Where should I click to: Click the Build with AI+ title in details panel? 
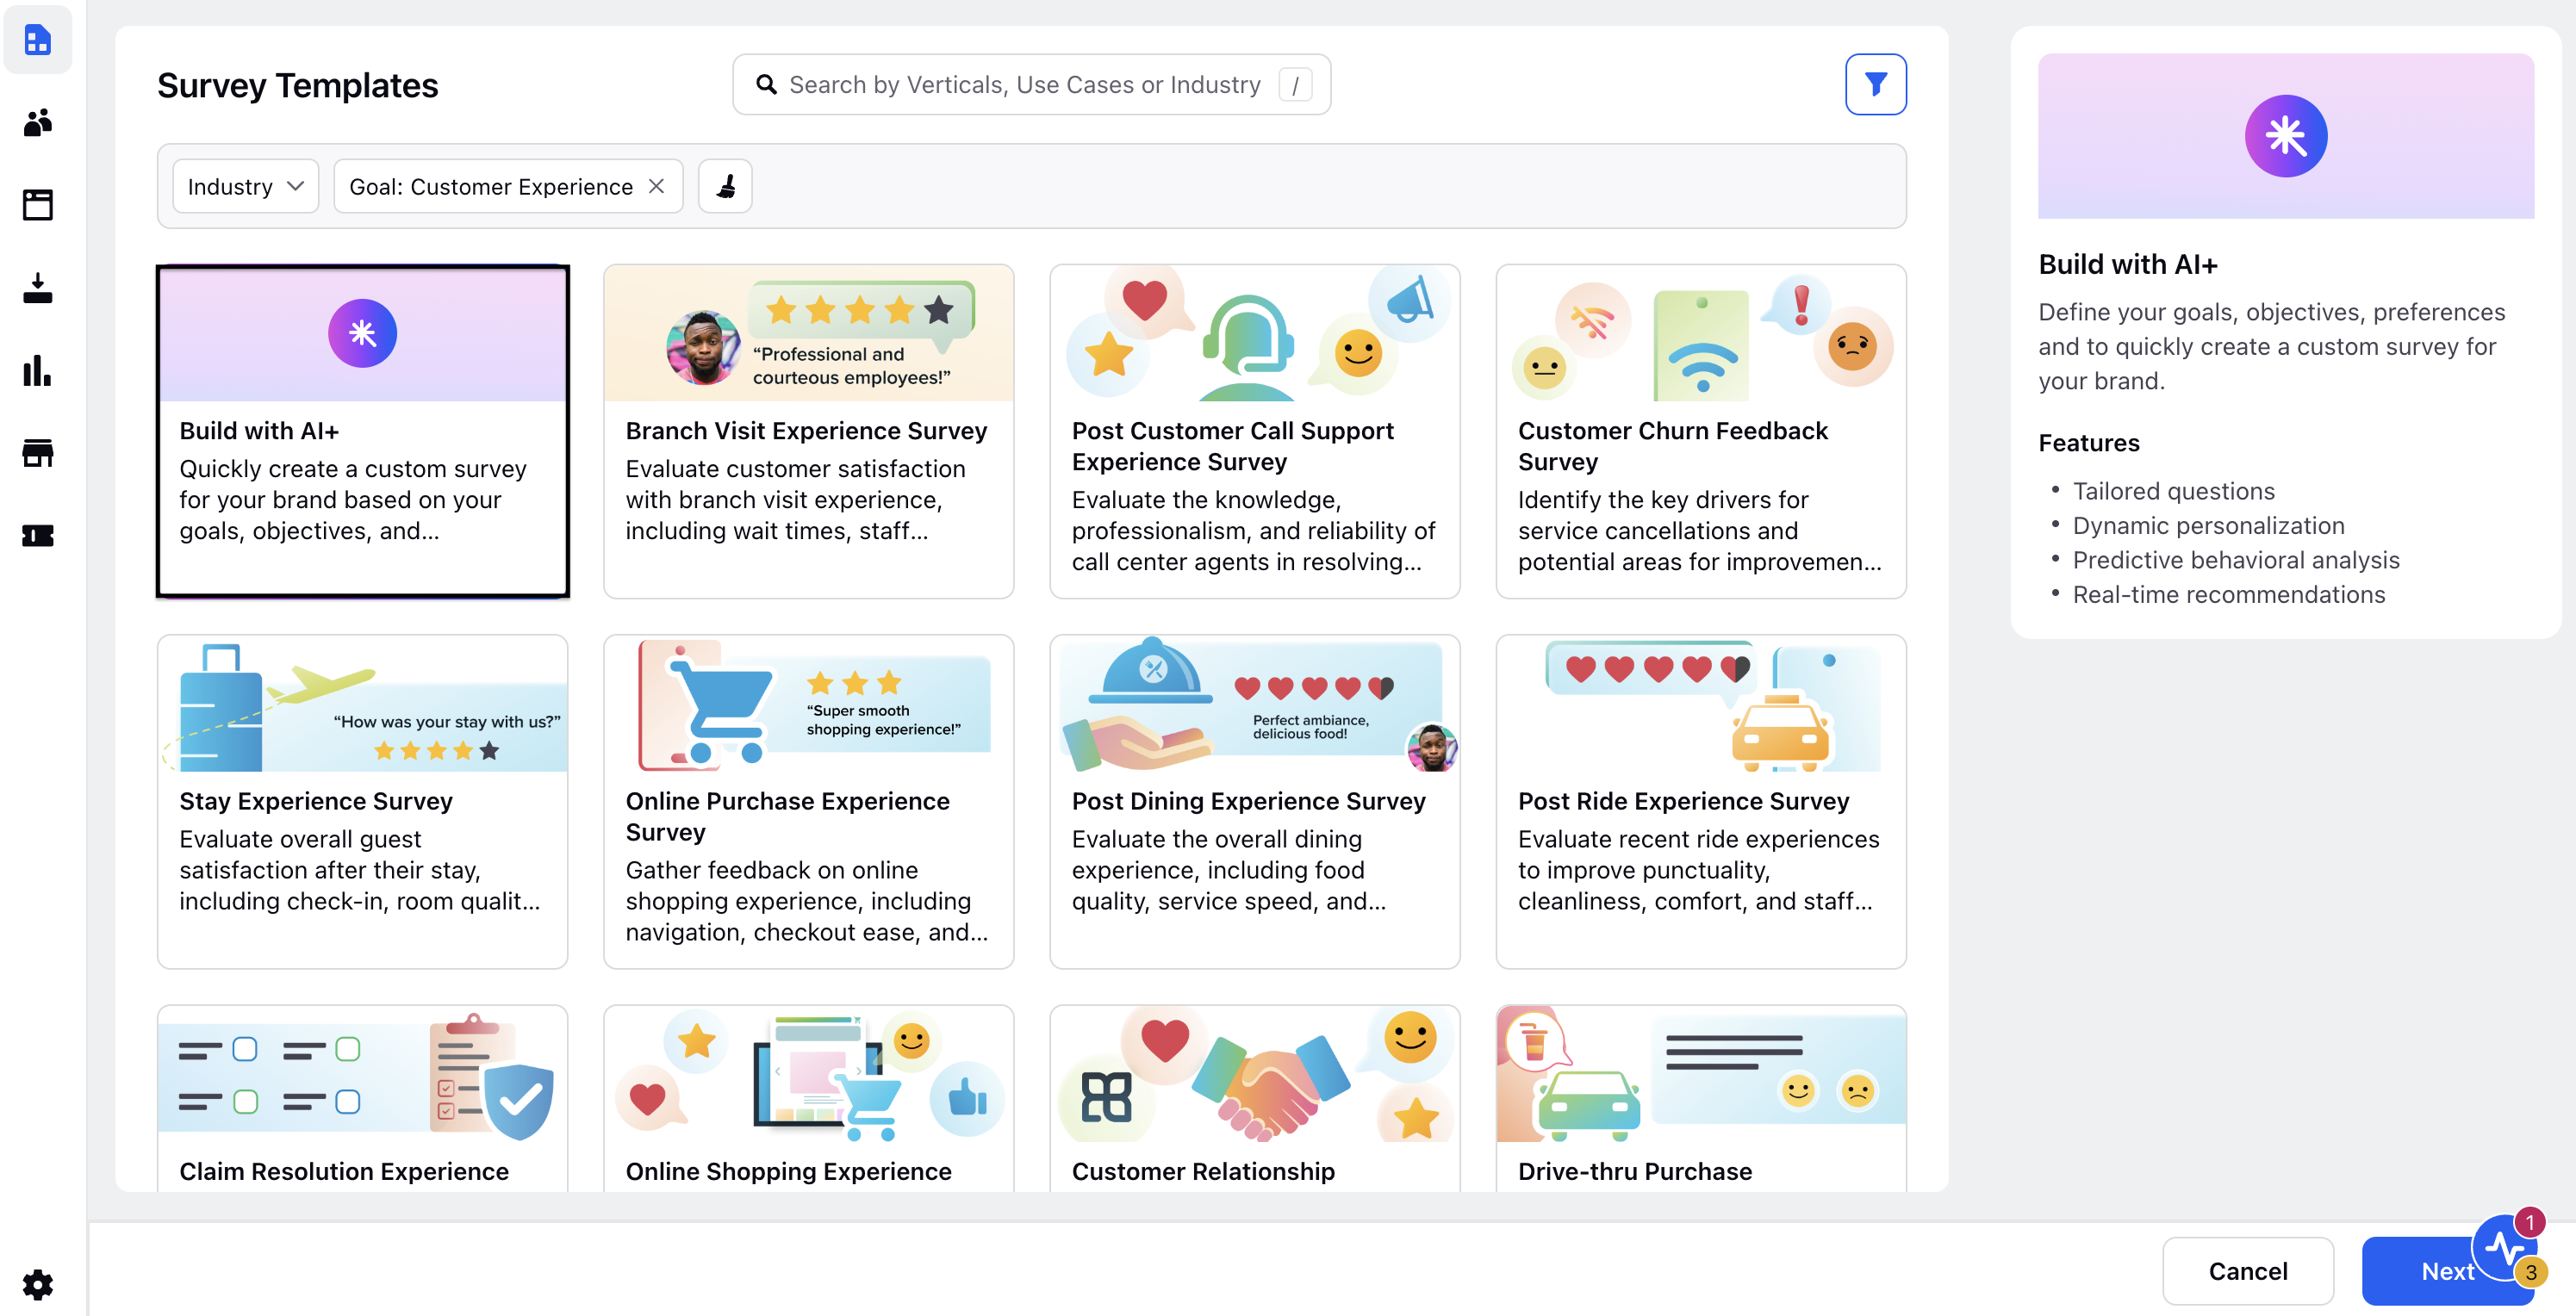point(2127,264)
